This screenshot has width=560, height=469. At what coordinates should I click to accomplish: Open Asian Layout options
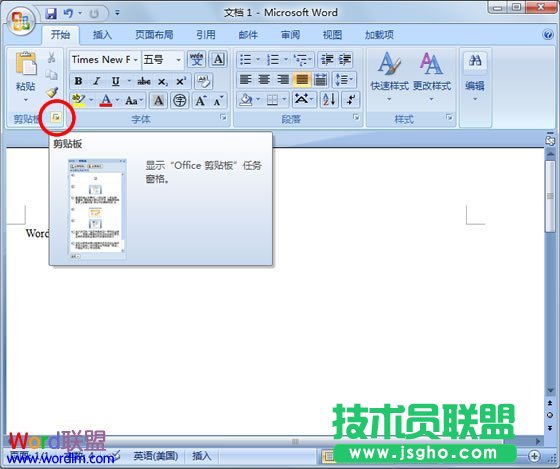303,100
